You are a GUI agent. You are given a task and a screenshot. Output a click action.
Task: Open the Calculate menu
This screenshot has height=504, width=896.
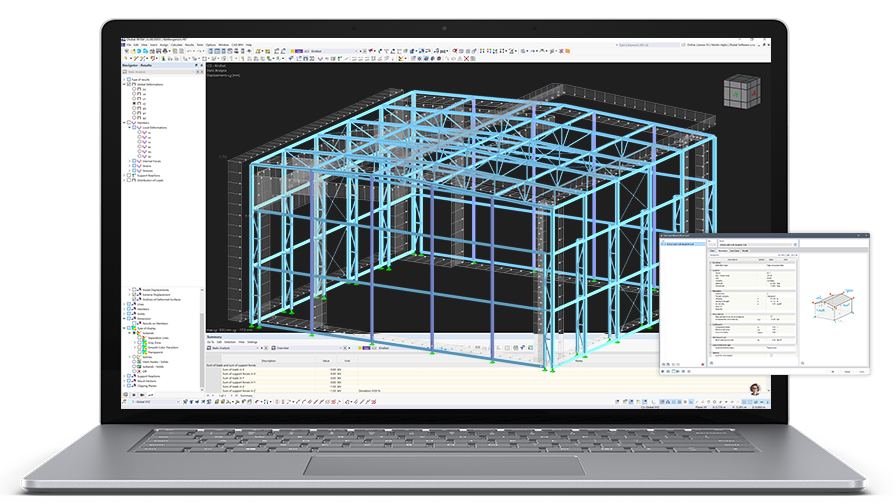tap(177, 45)
